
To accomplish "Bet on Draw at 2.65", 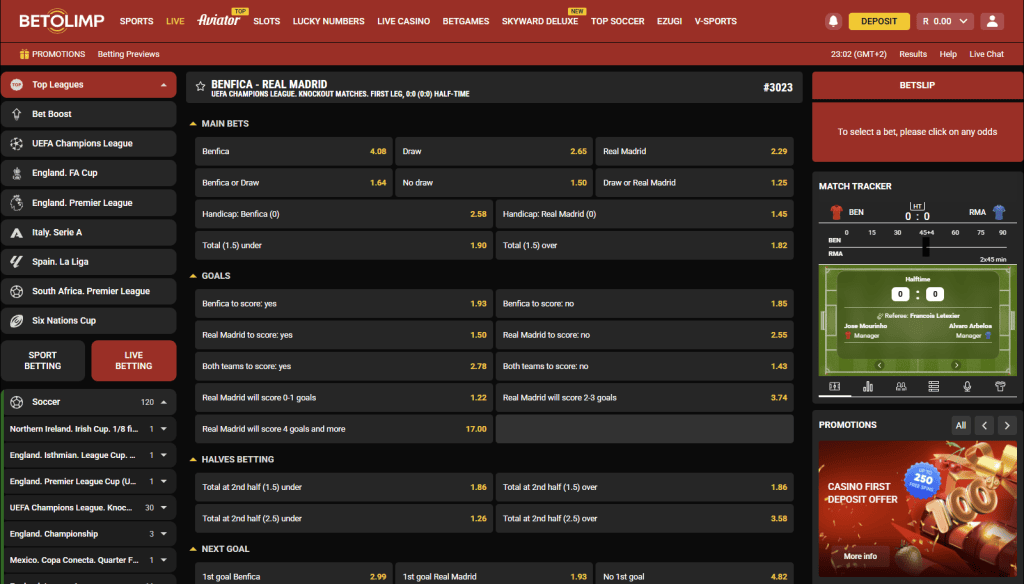I will click(494, 151).
